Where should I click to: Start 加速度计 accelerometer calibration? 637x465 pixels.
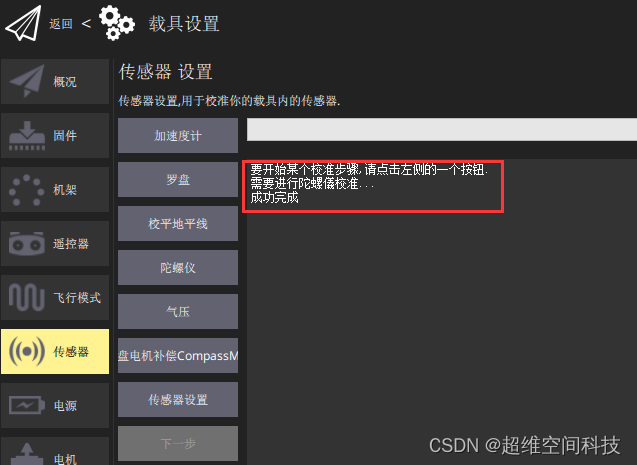pos(178,136)
